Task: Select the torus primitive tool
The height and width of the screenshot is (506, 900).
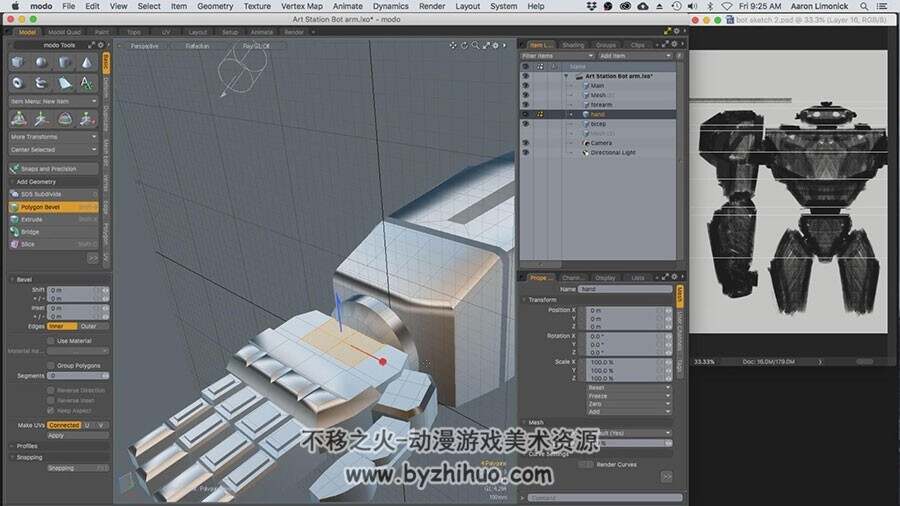Action: (x=18, y=83)
